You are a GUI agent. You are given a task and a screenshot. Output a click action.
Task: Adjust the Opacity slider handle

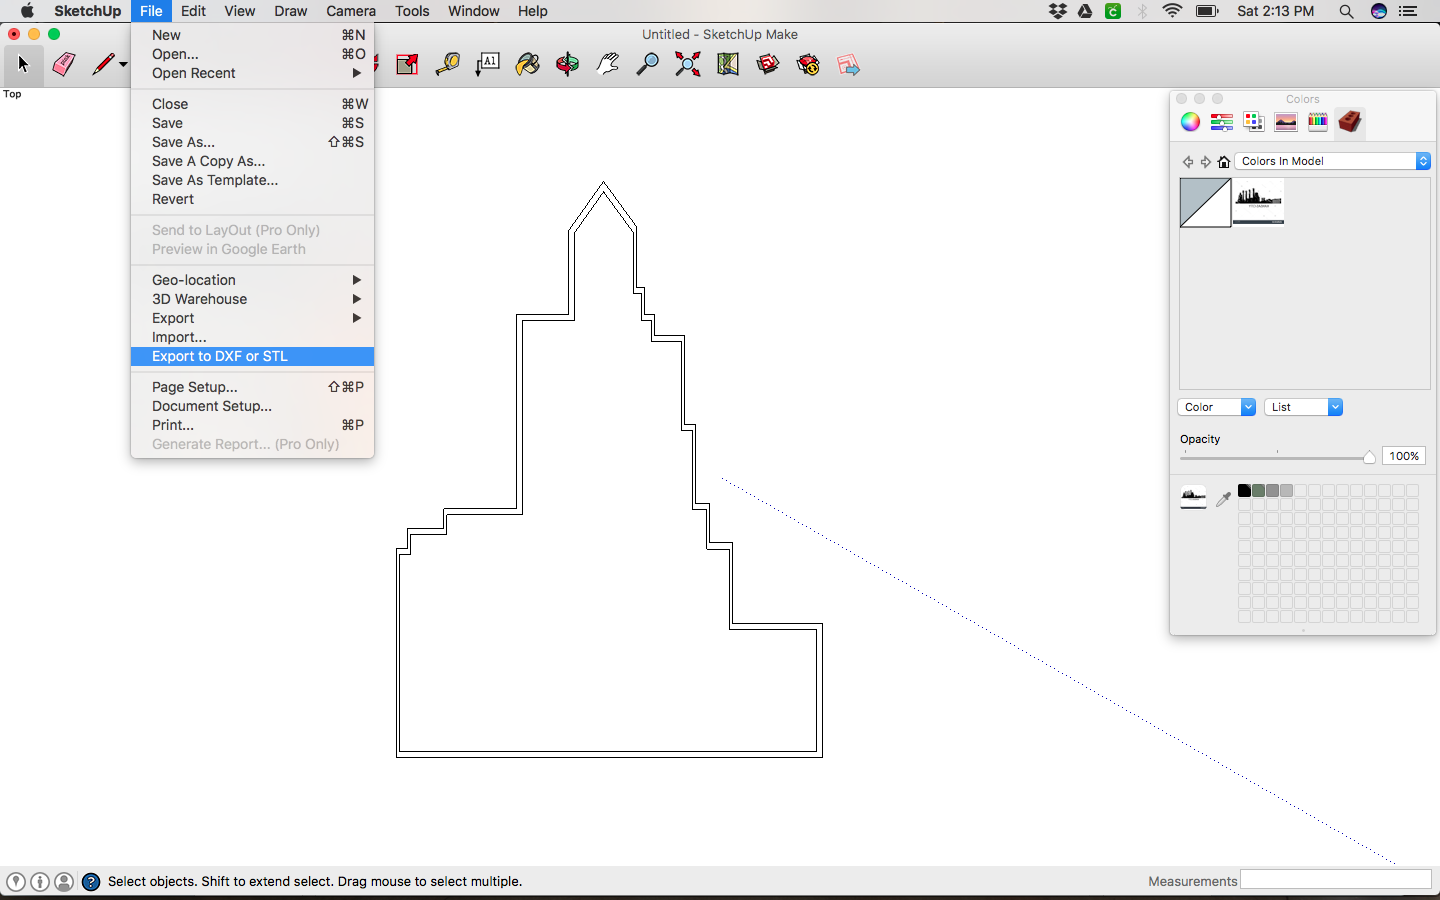point(1369,457)
